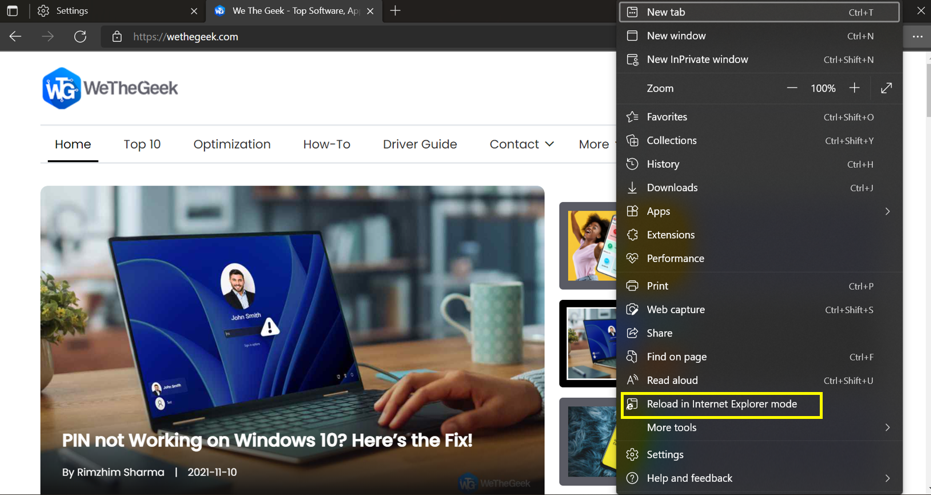The image size is (931, 497).
Task: Go back using the back arrow
Action: pos(15,37)
